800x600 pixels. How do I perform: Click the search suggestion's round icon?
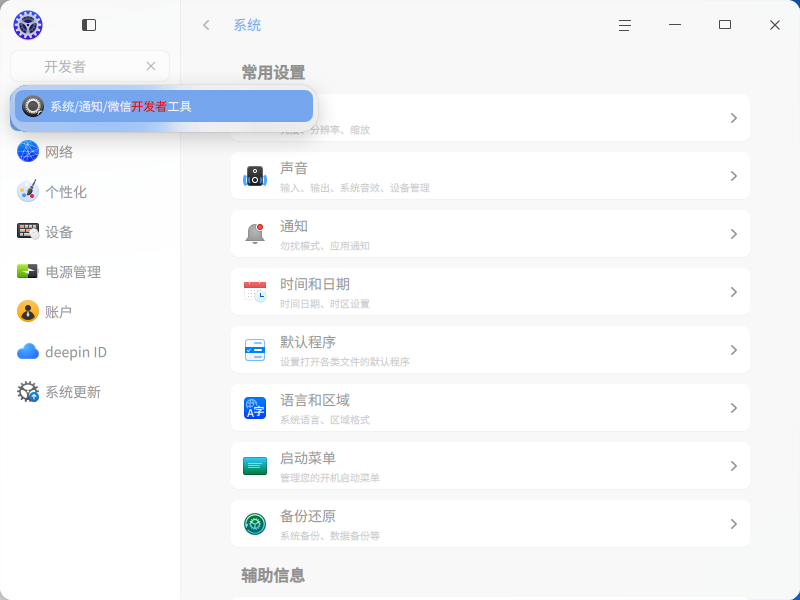point(33,106)
